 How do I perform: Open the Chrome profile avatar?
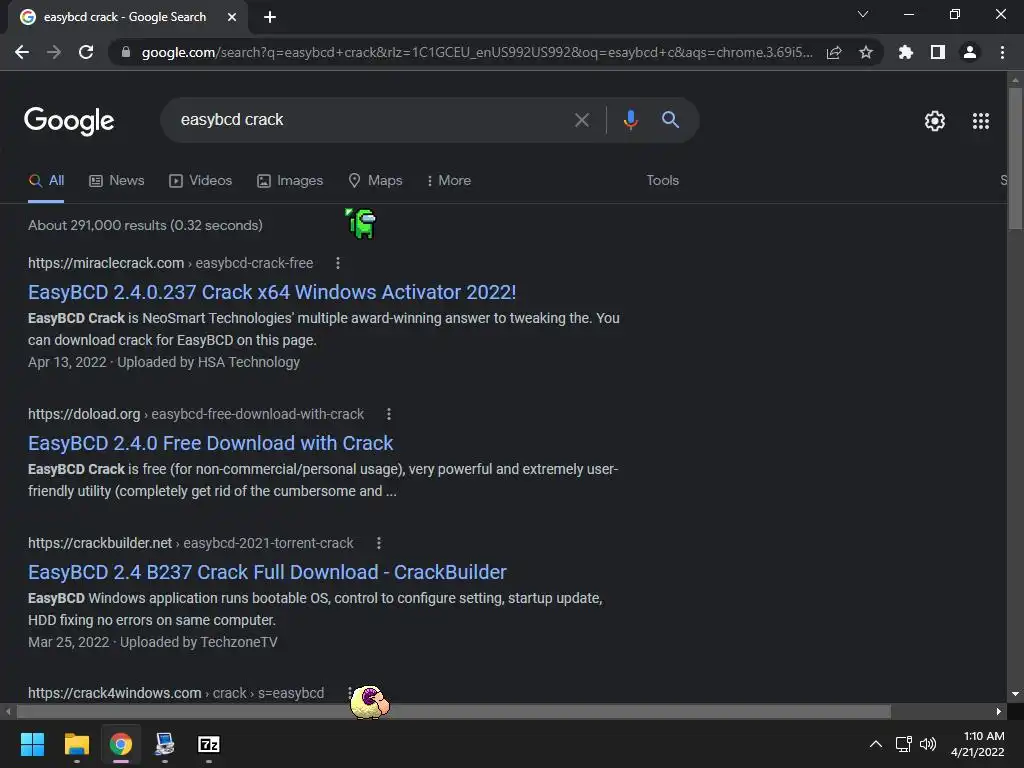970,52
